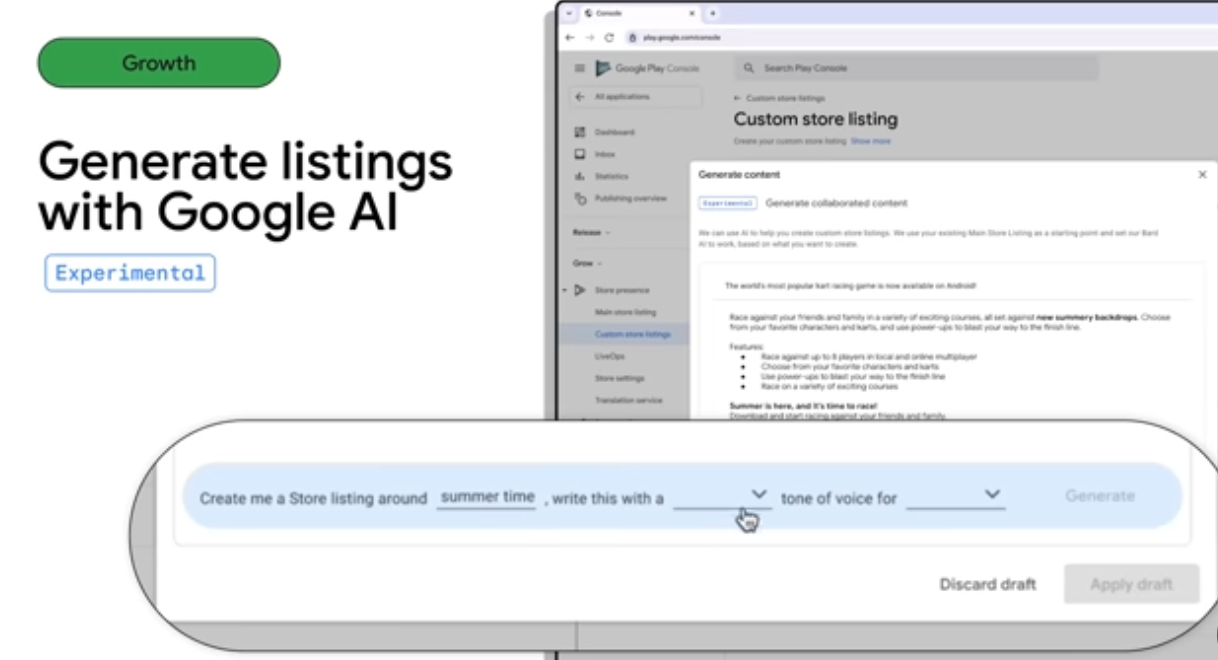Click the 'Generate collaborated content' heading

point(836,203)
